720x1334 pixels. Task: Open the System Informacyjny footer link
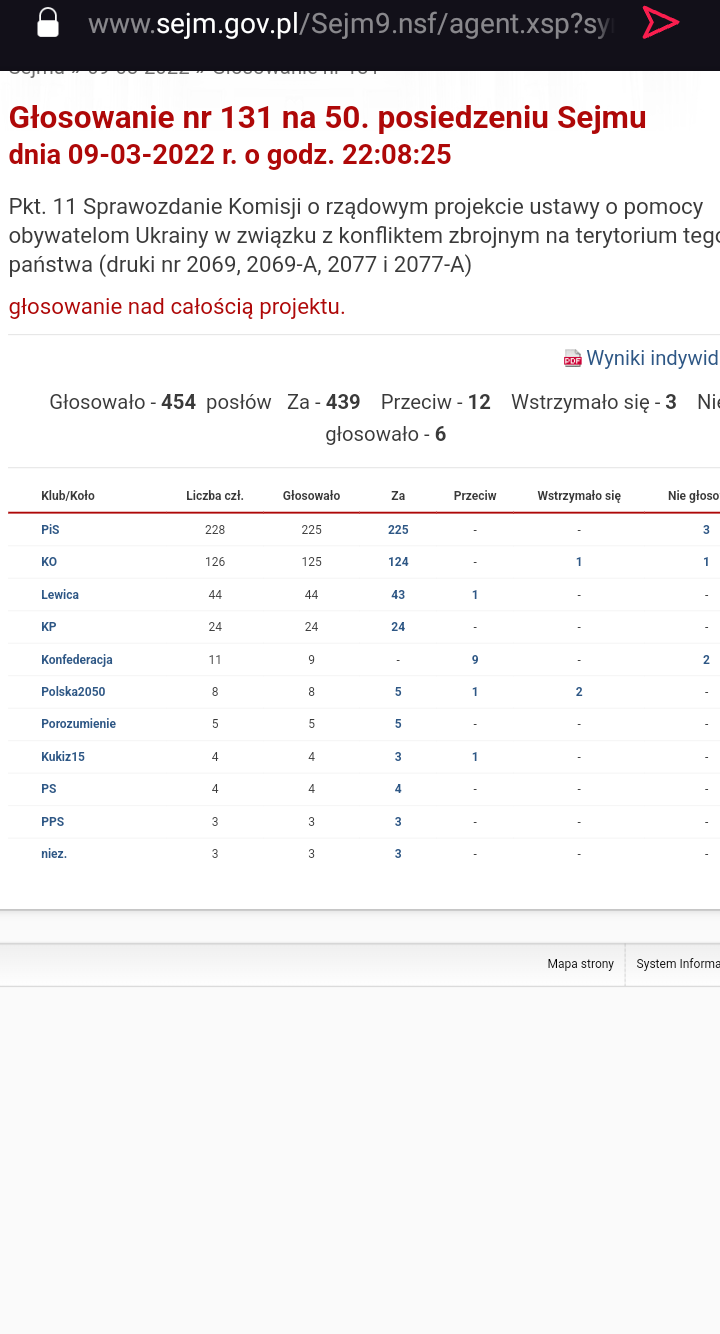pyautogui.click(x=677, y=964)
